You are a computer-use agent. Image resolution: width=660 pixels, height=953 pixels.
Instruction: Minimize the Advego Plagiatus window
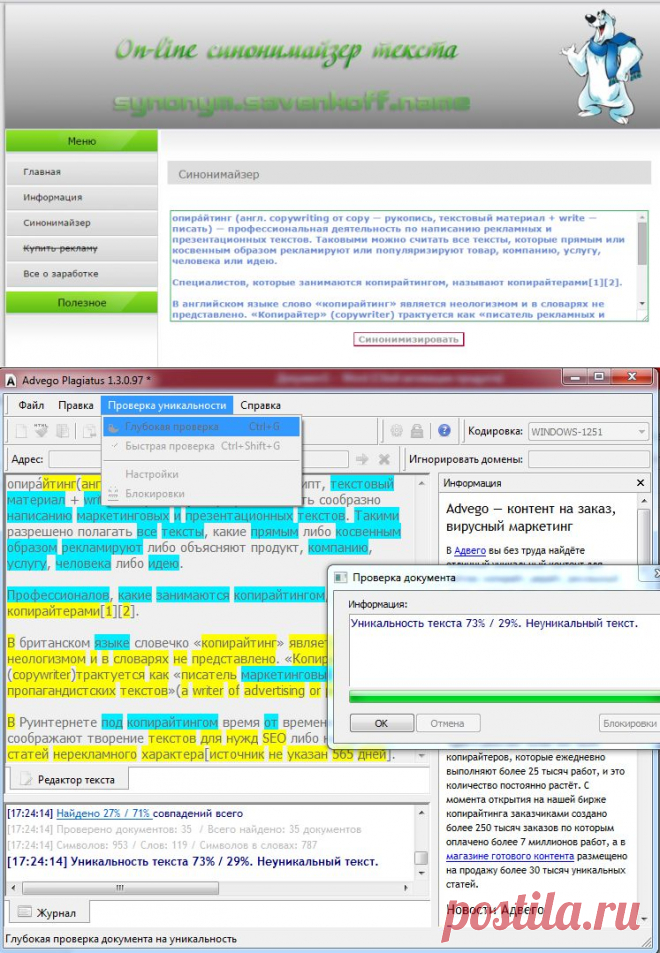tap(576, 377)
